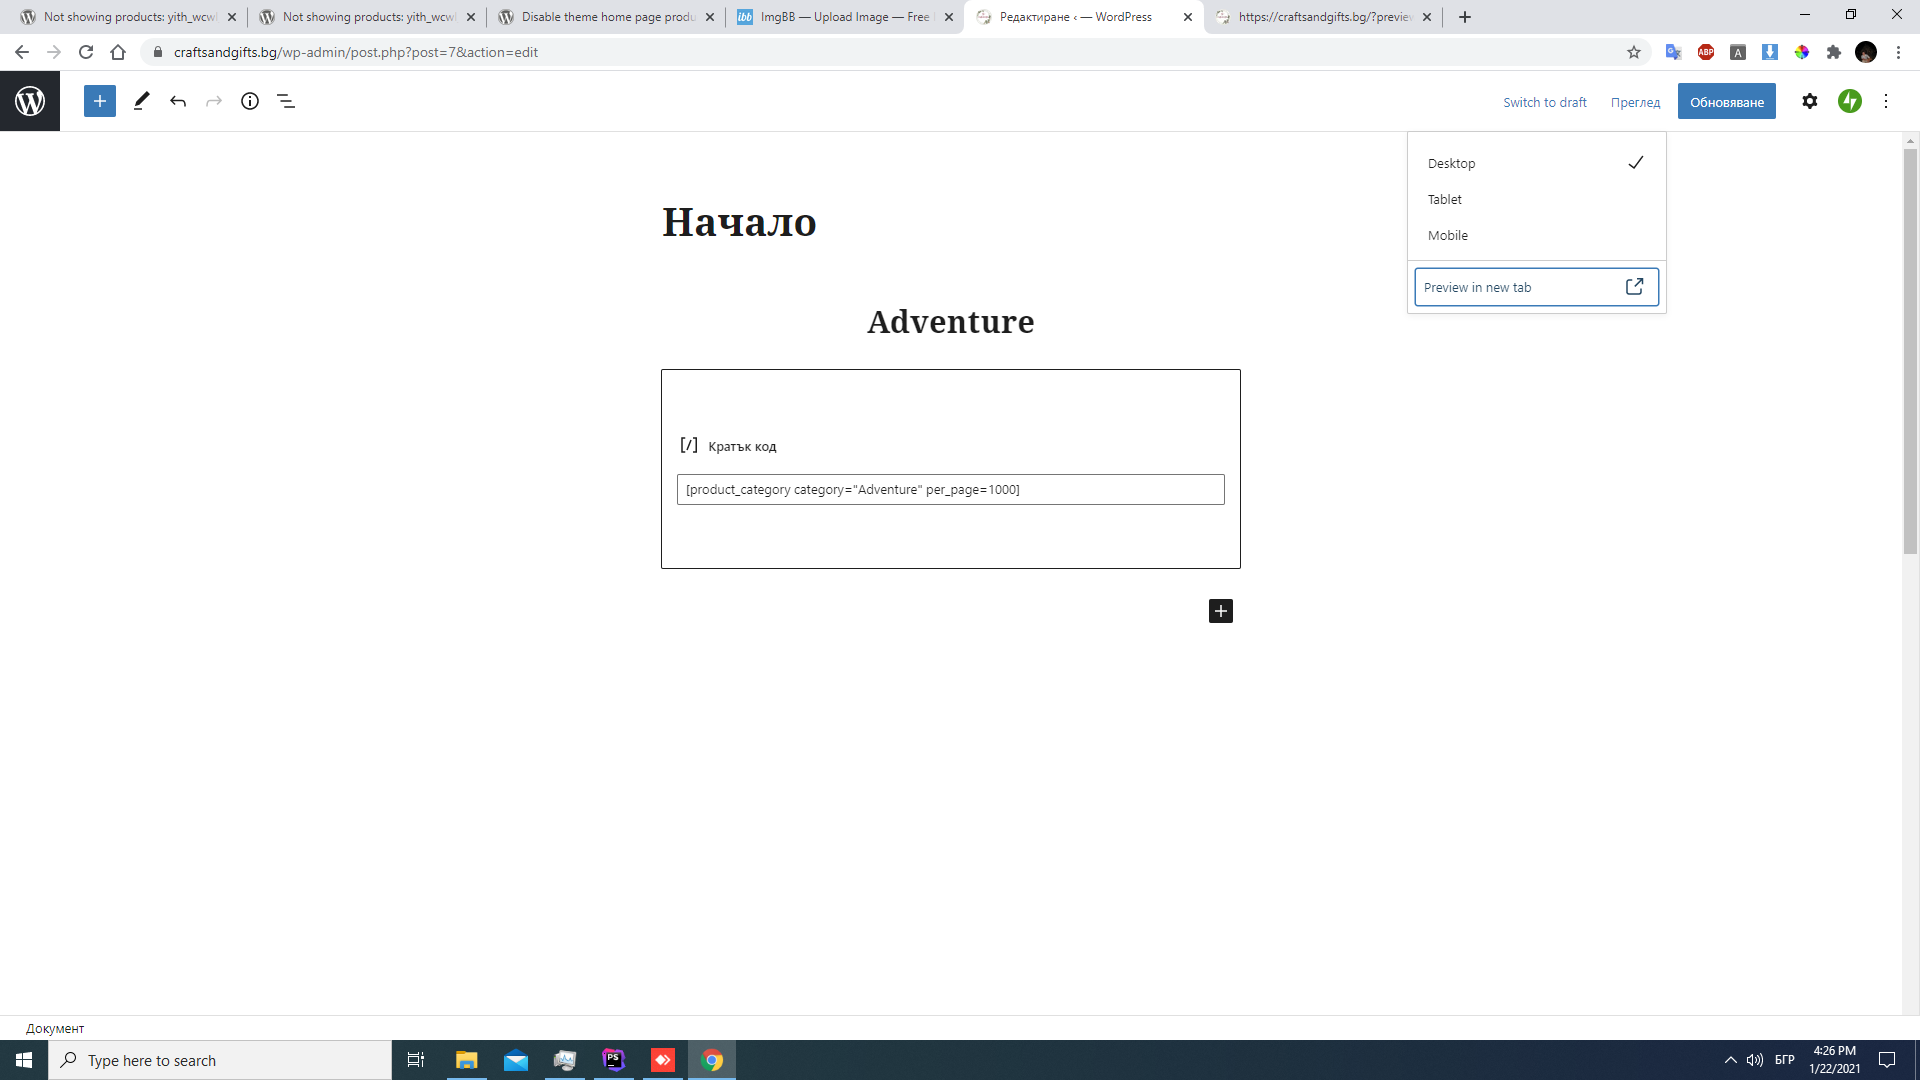1920x1080 pixels.
Task: Click the Начало page title
Action: click(x=739, y=222)
